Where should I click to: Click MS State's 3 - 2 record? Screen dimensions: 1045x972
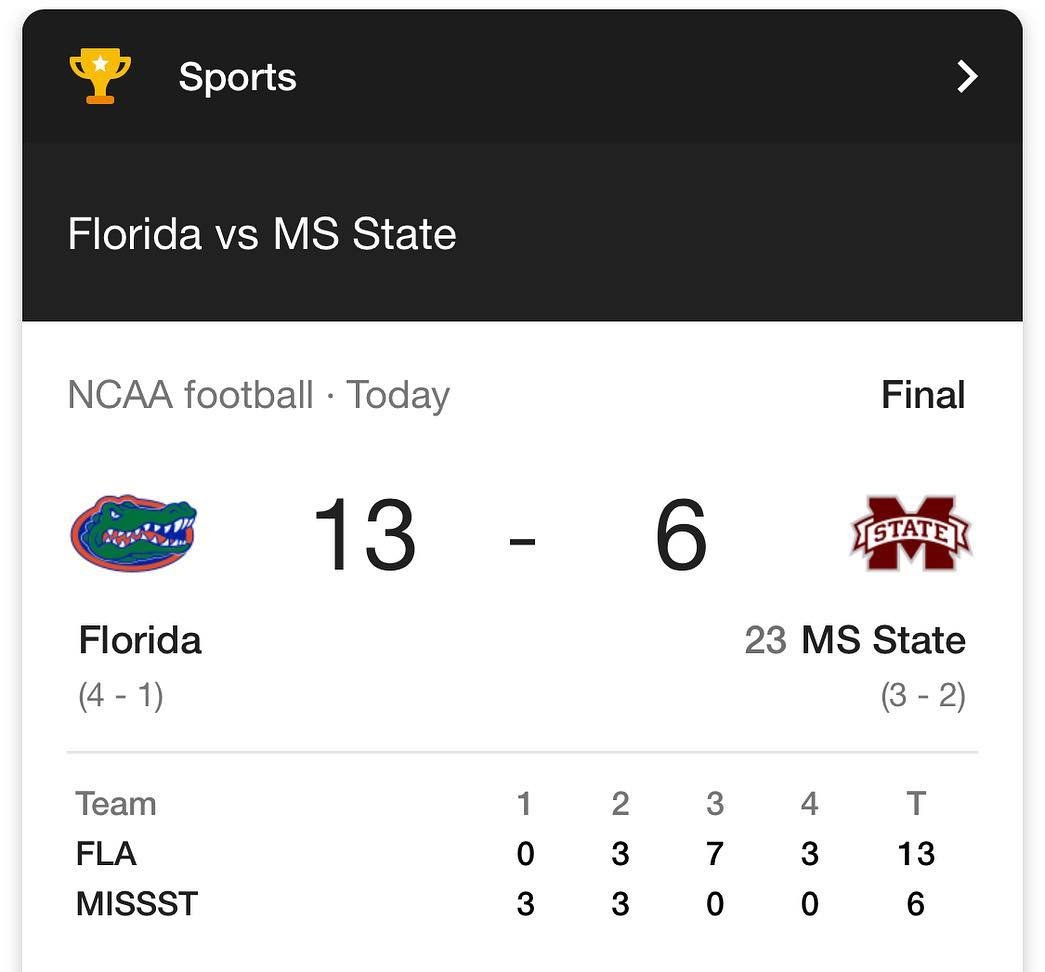(x=923, y=695)
